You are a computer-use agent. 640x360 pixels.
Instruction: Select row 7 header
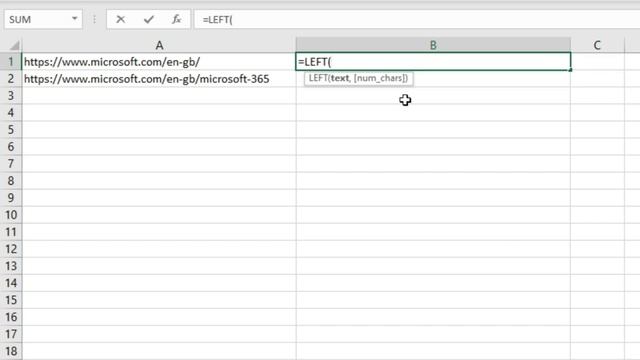coord(11,164)
